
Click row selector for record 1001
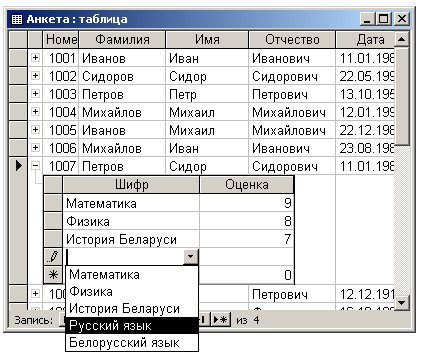pyautogui.click(x=18, y=58)
